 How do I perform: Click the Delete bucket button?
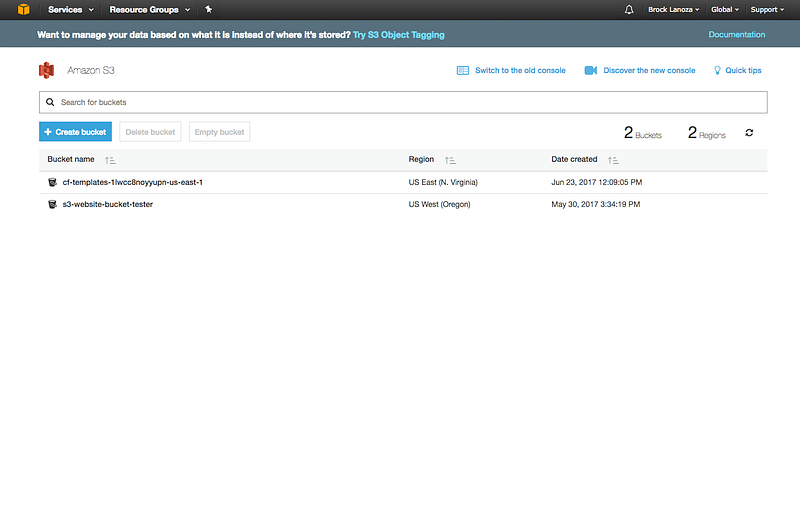[150, 132]
